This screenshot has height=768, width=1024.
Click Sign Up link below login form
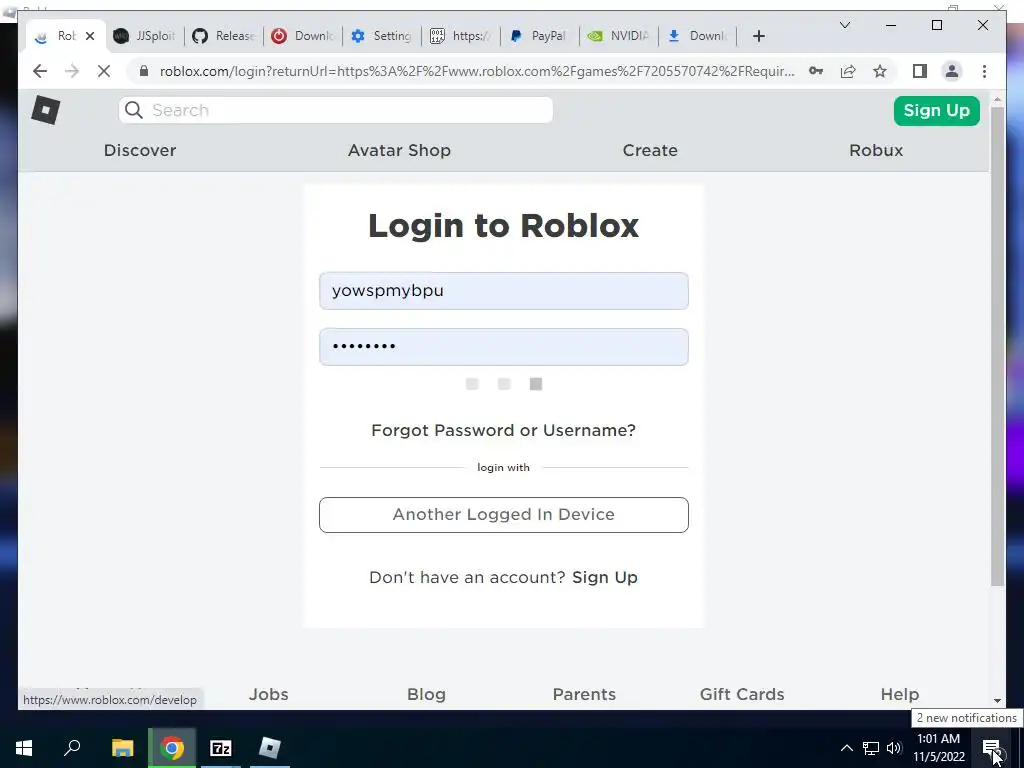click(x=605, y=577)
